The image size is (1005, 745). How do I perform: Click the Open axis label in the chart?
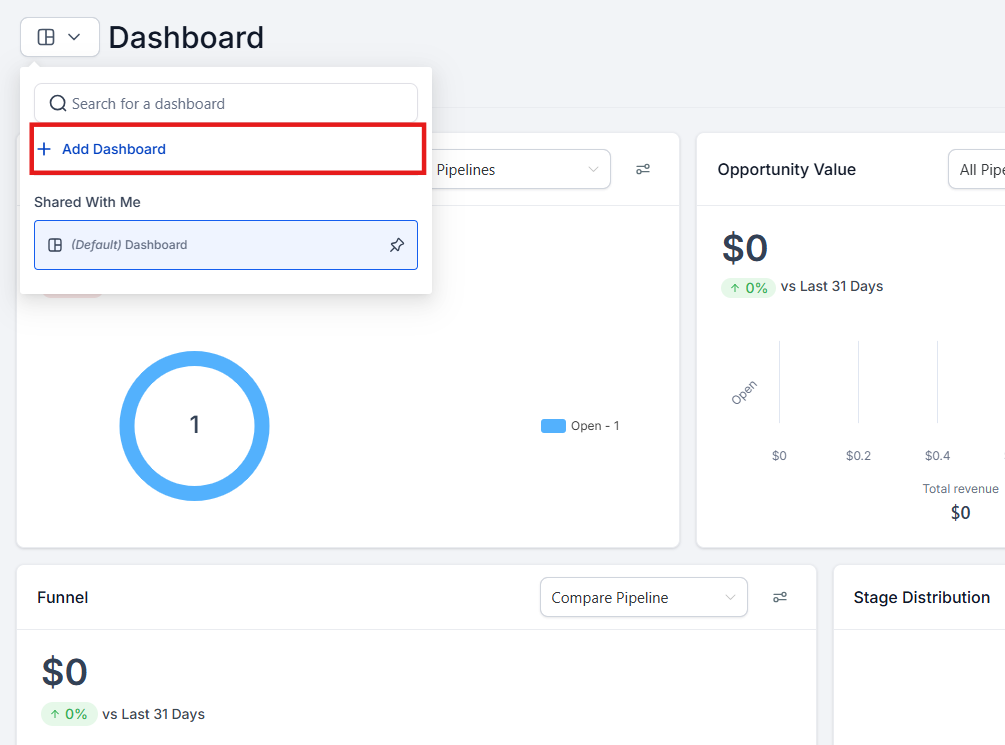744,392
